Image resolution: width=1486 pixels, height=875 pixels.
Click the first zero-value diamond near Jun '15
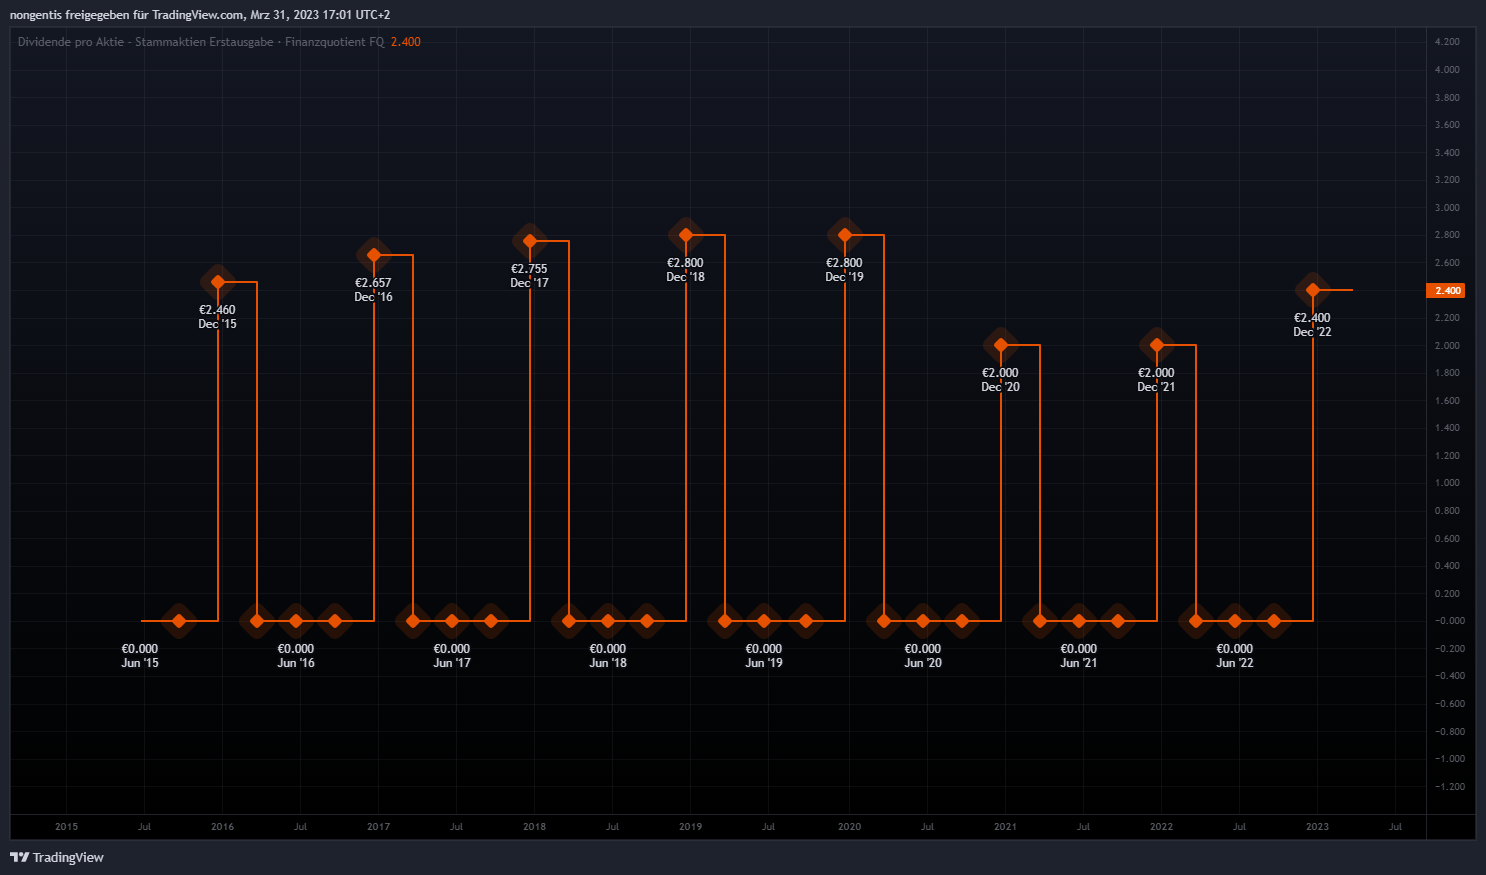[x=179, y=621]
